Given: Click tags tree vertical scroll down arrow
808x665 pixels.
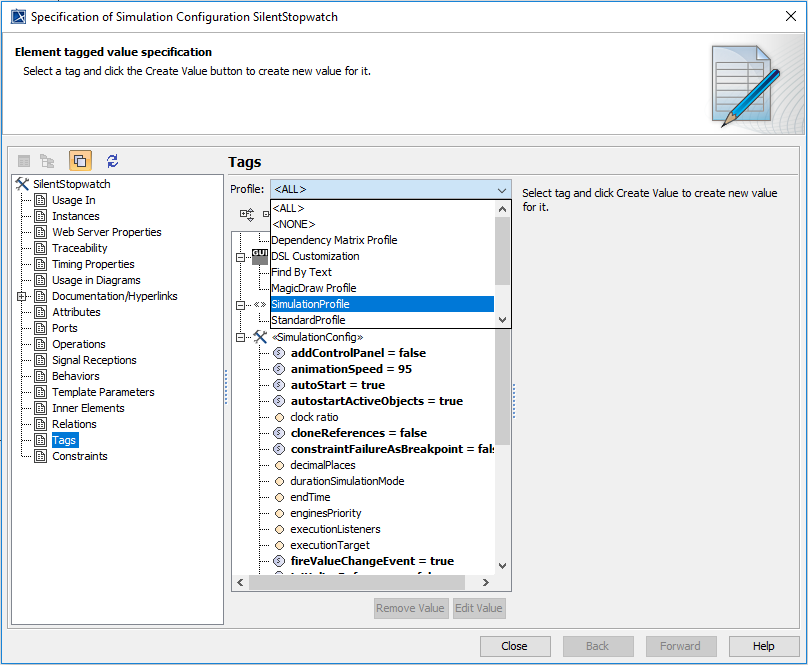Looking at the screenshot, I should tap(502, 566).
